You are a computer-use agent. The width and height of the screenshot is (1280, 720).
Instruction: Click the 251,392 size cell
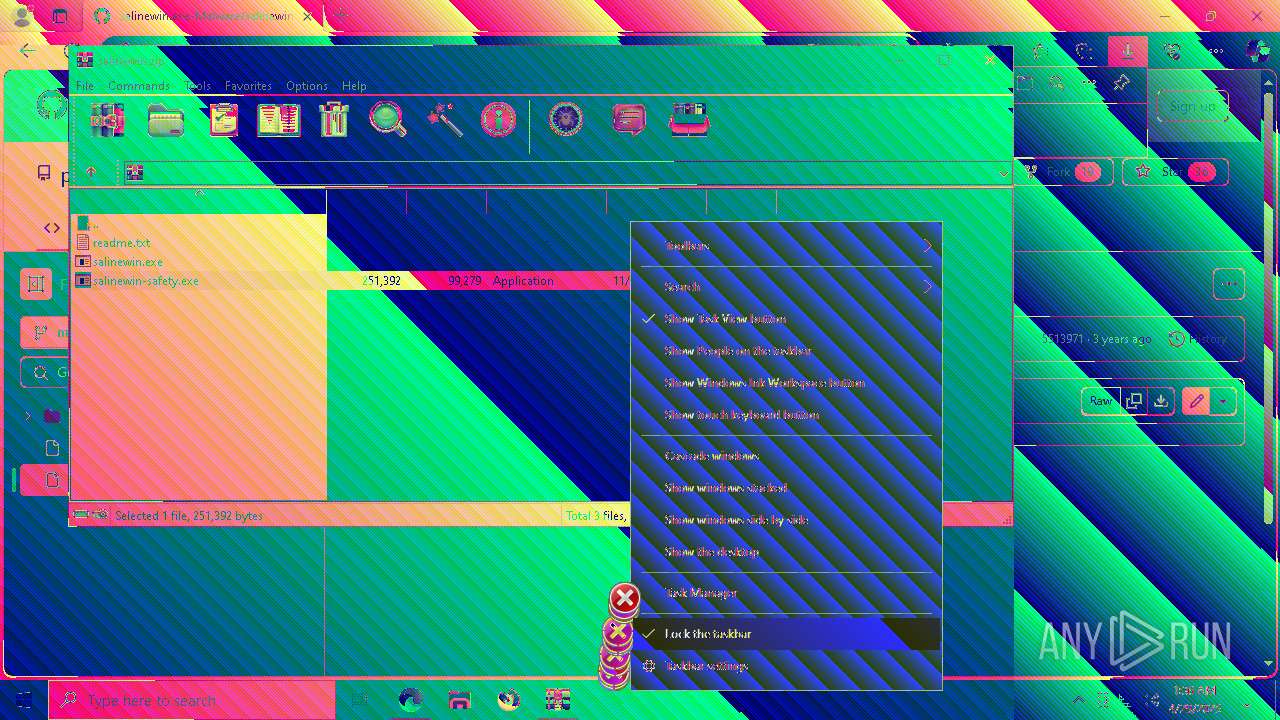(x=381, y=281)
